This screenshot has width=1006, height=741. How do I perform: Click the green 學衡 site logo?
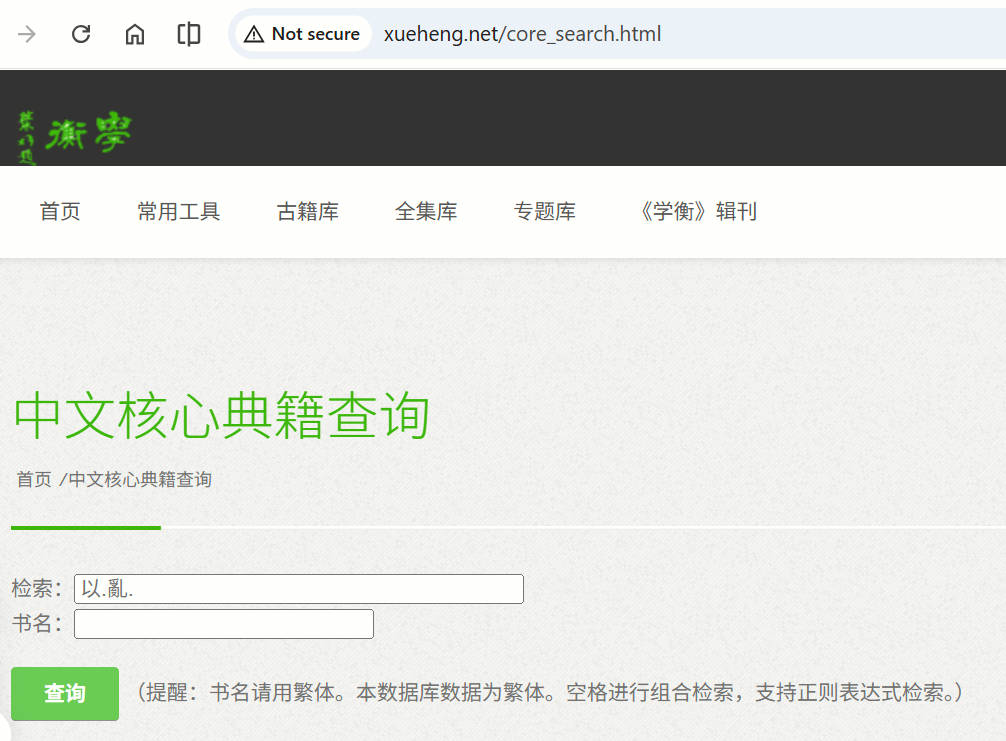tap(74, 135)
